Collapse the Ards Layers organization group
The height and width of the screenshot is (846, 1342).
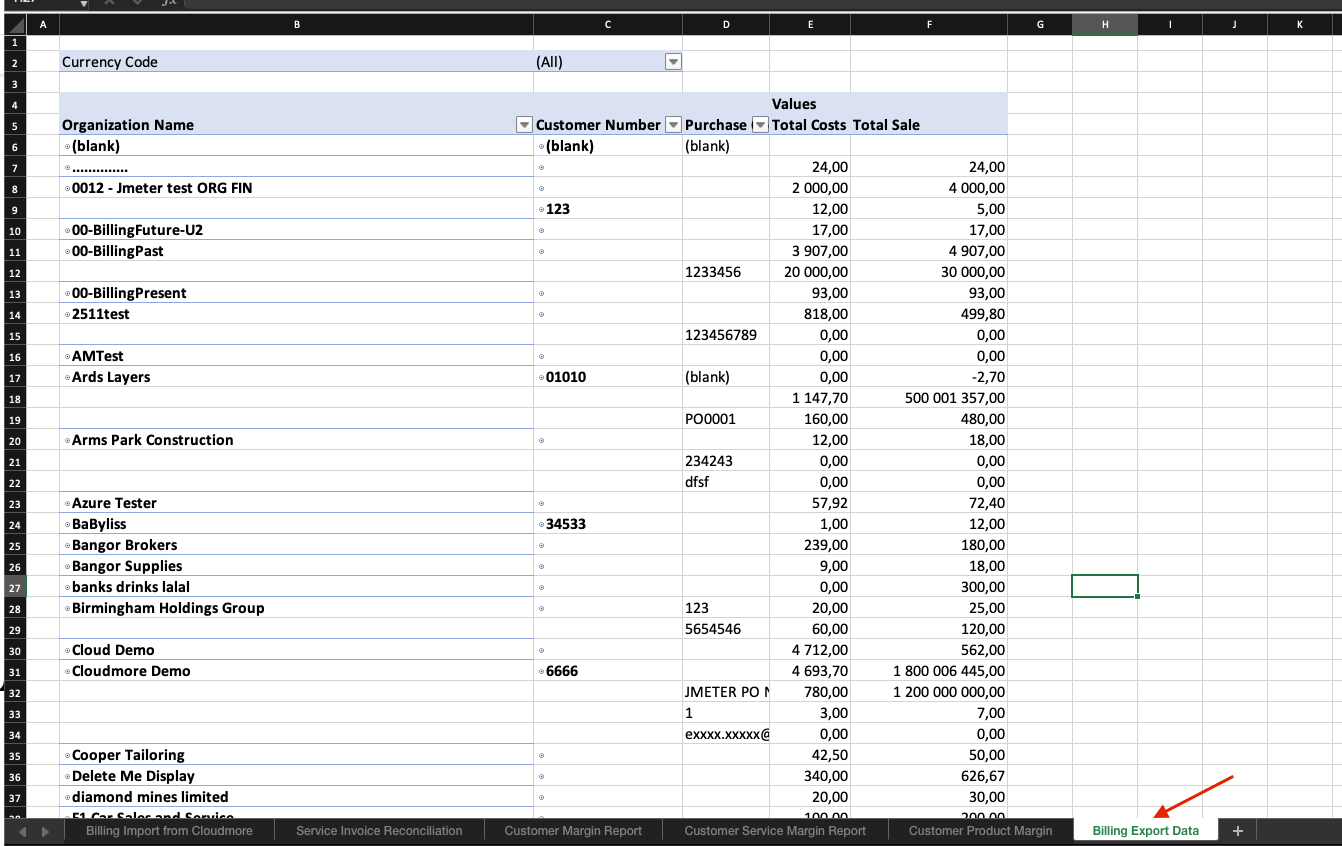(x=67, y=378)
